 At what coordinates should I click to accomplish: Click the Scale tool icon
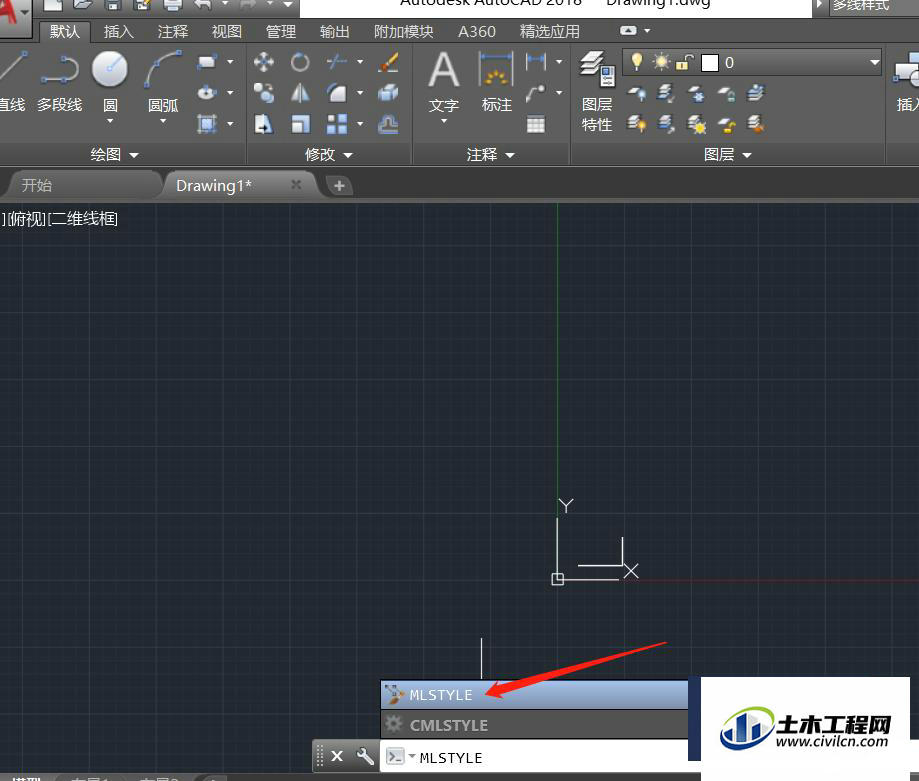(x=299, y=124)
